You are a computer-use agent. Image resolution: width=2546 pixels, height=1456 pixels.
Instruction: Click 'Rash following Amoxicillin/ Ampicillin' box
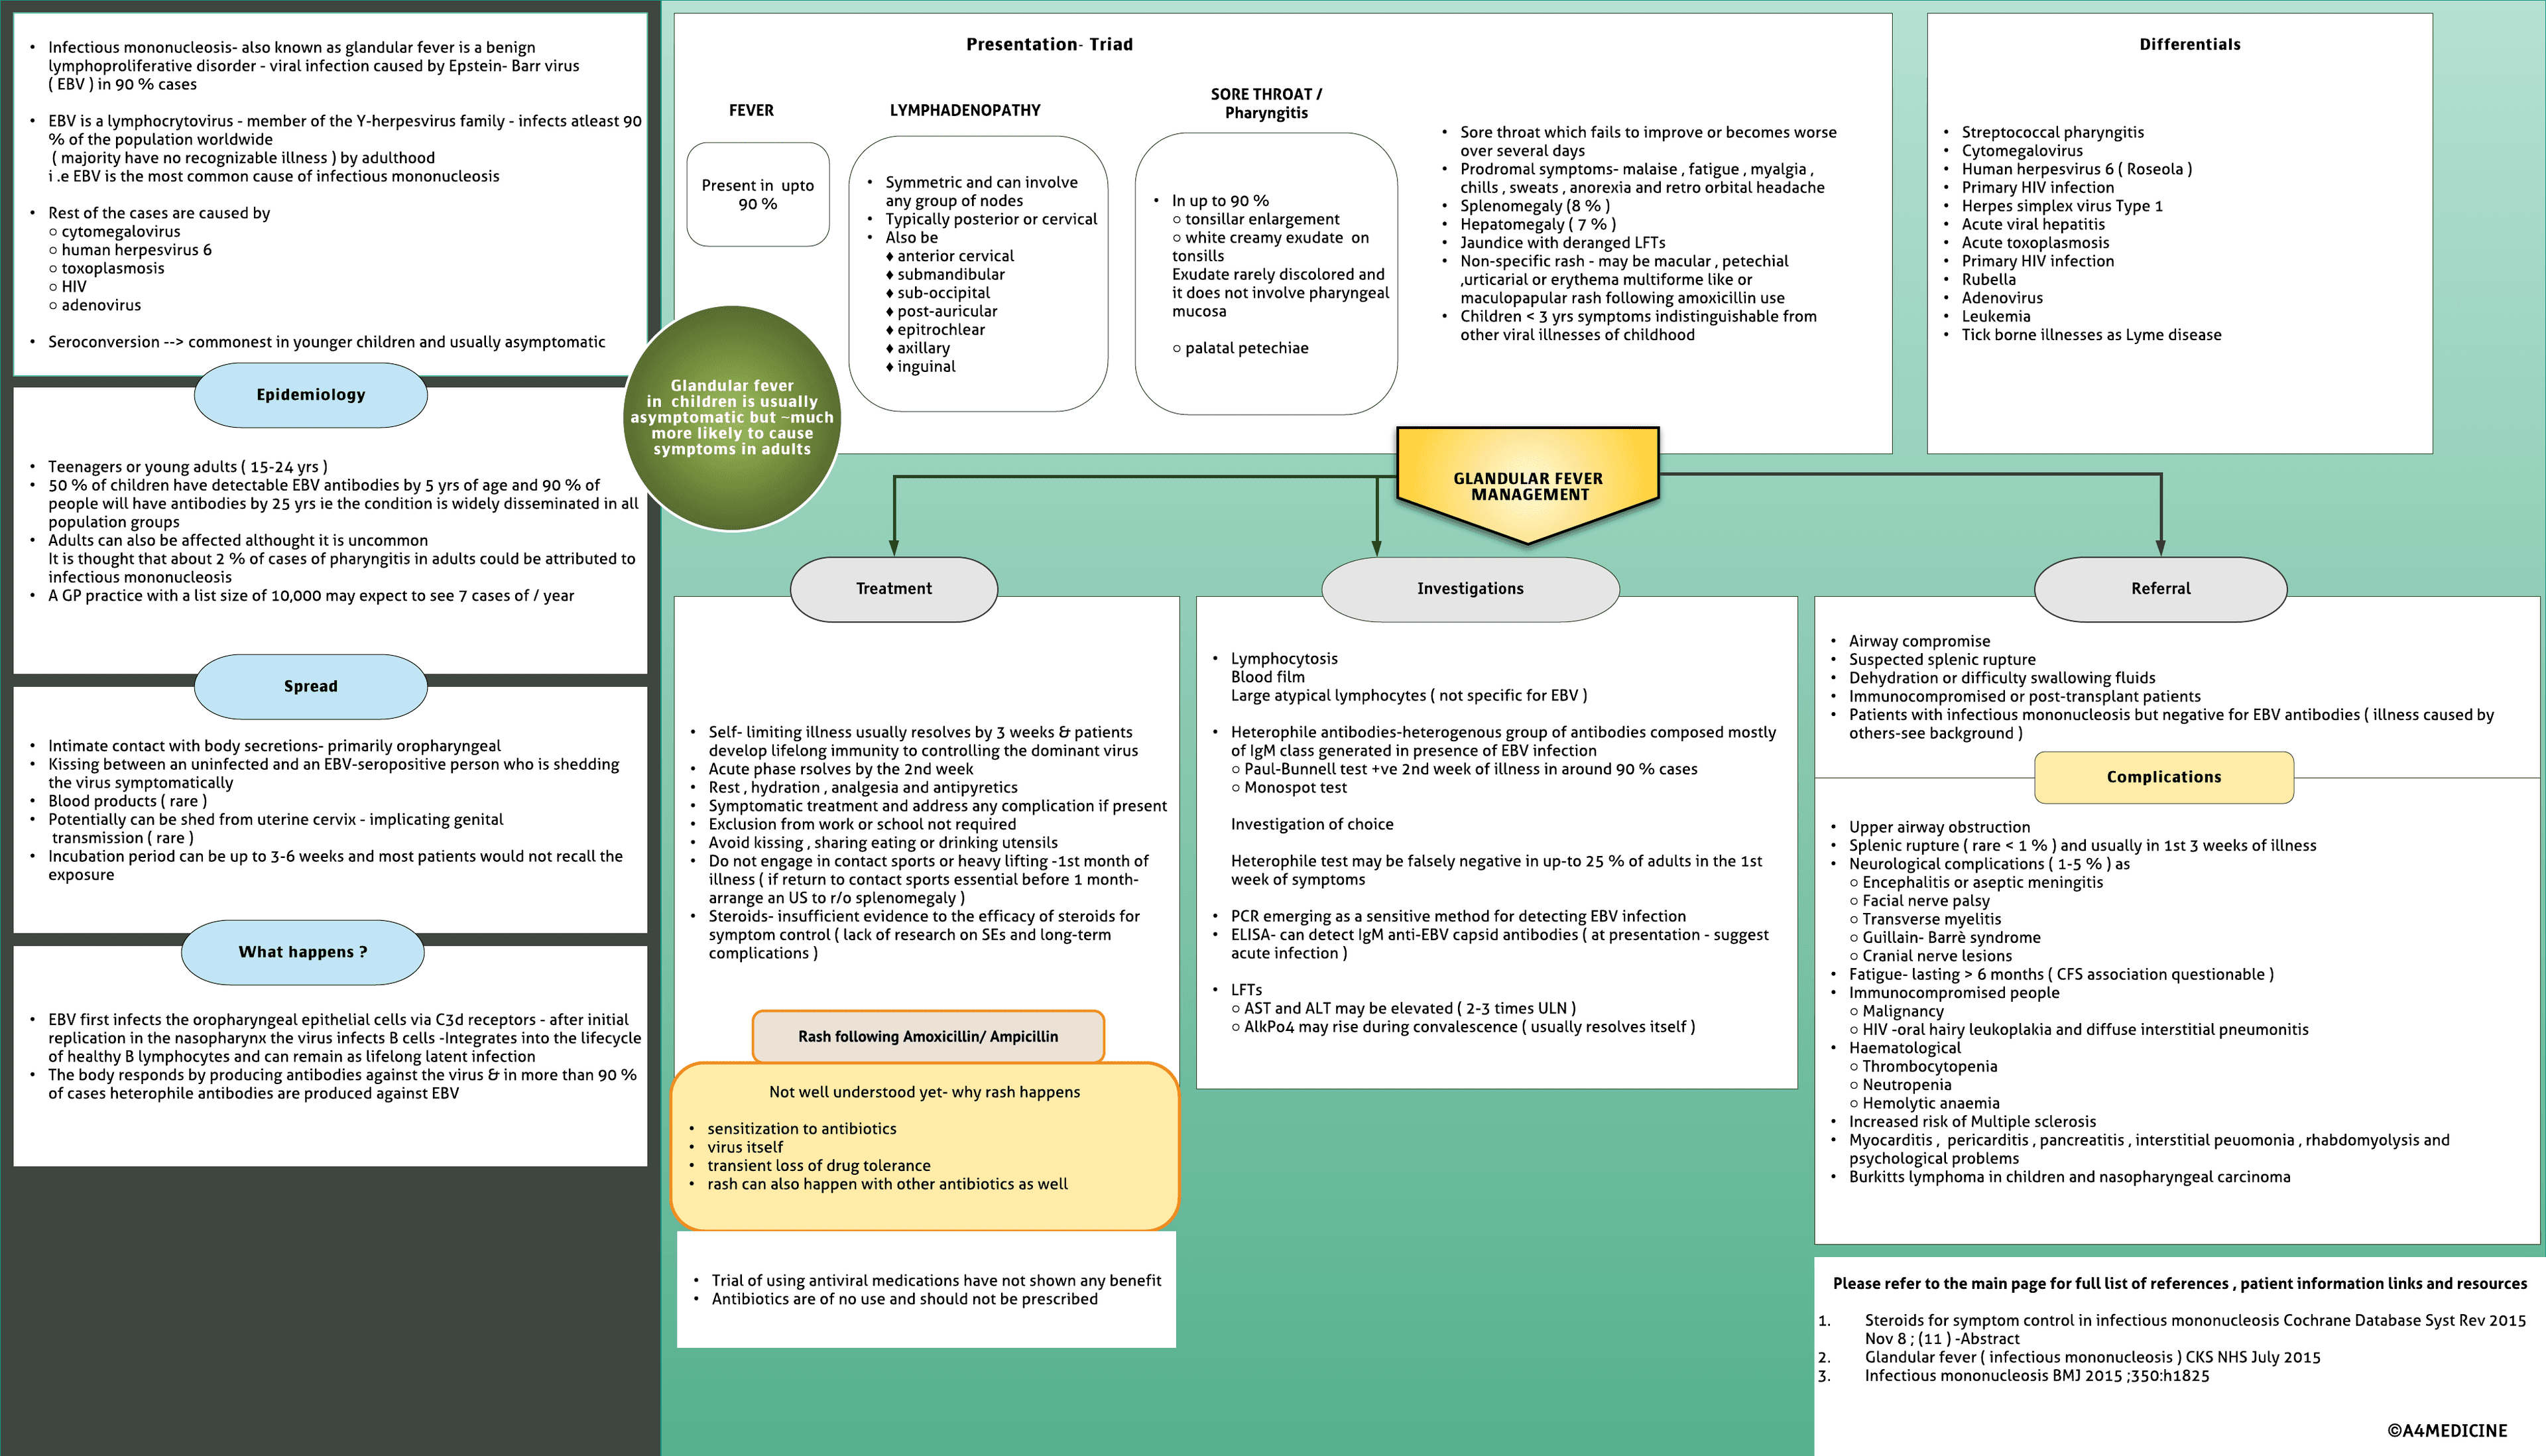[927, 1036]
